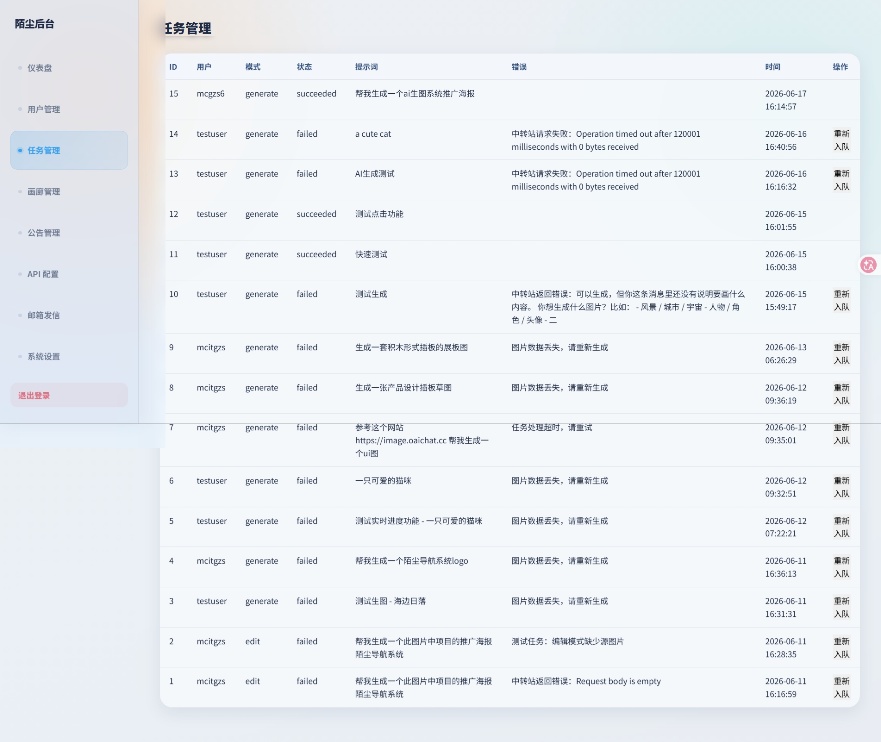Go to 邮箱发信 in the sidebar

69,315
